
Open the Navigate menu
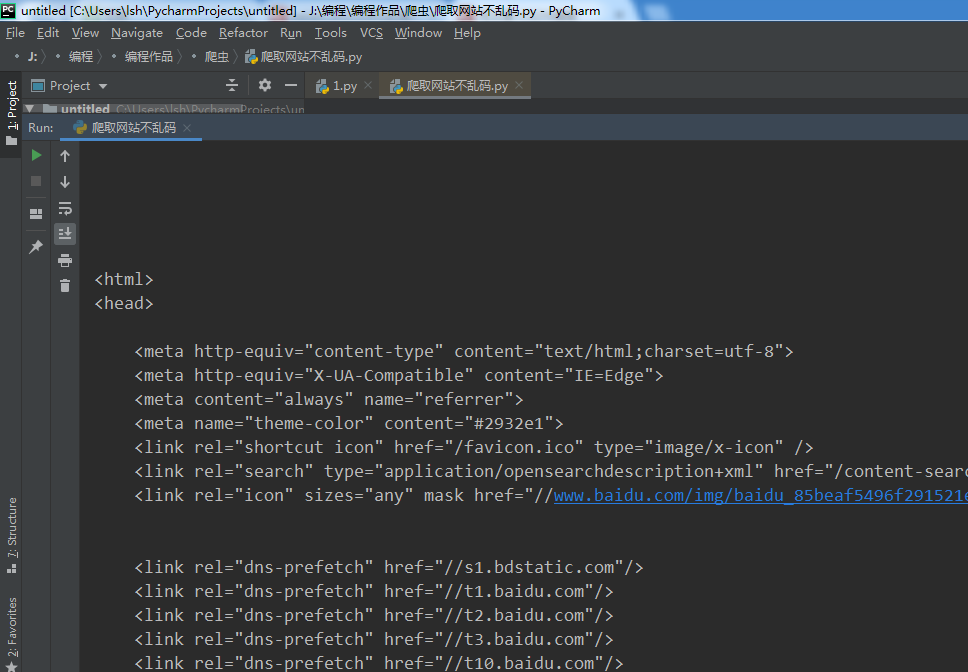coord(137,33)
